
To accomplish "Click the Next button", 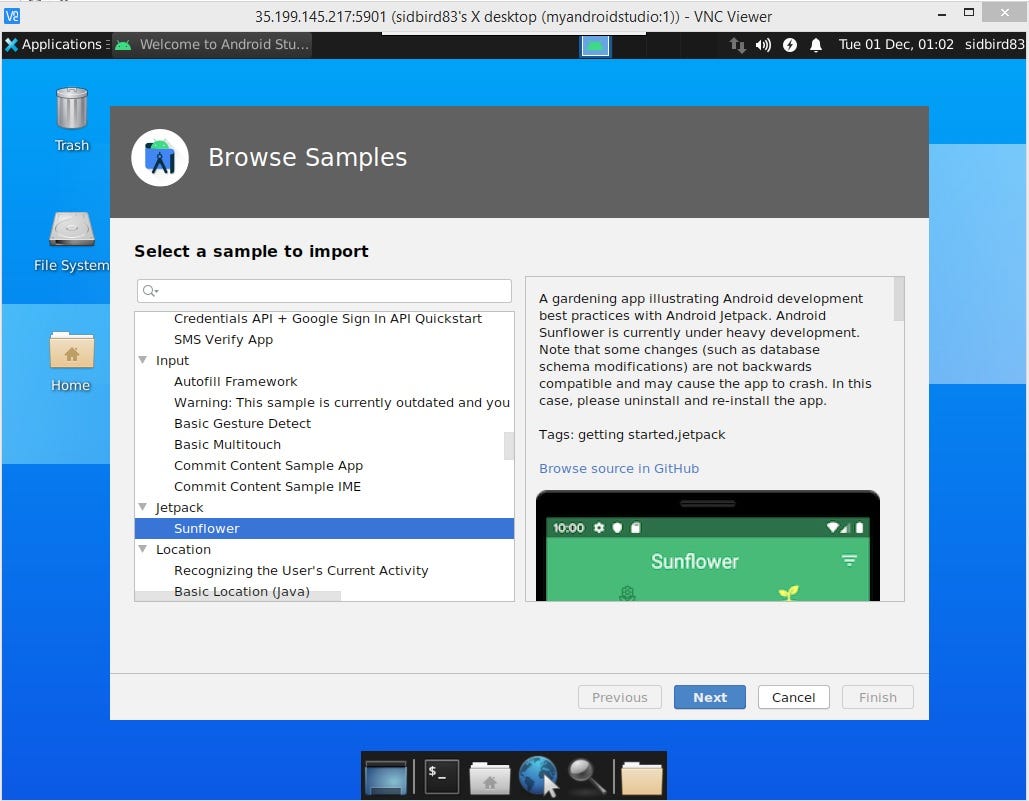I will coord(709,697).
